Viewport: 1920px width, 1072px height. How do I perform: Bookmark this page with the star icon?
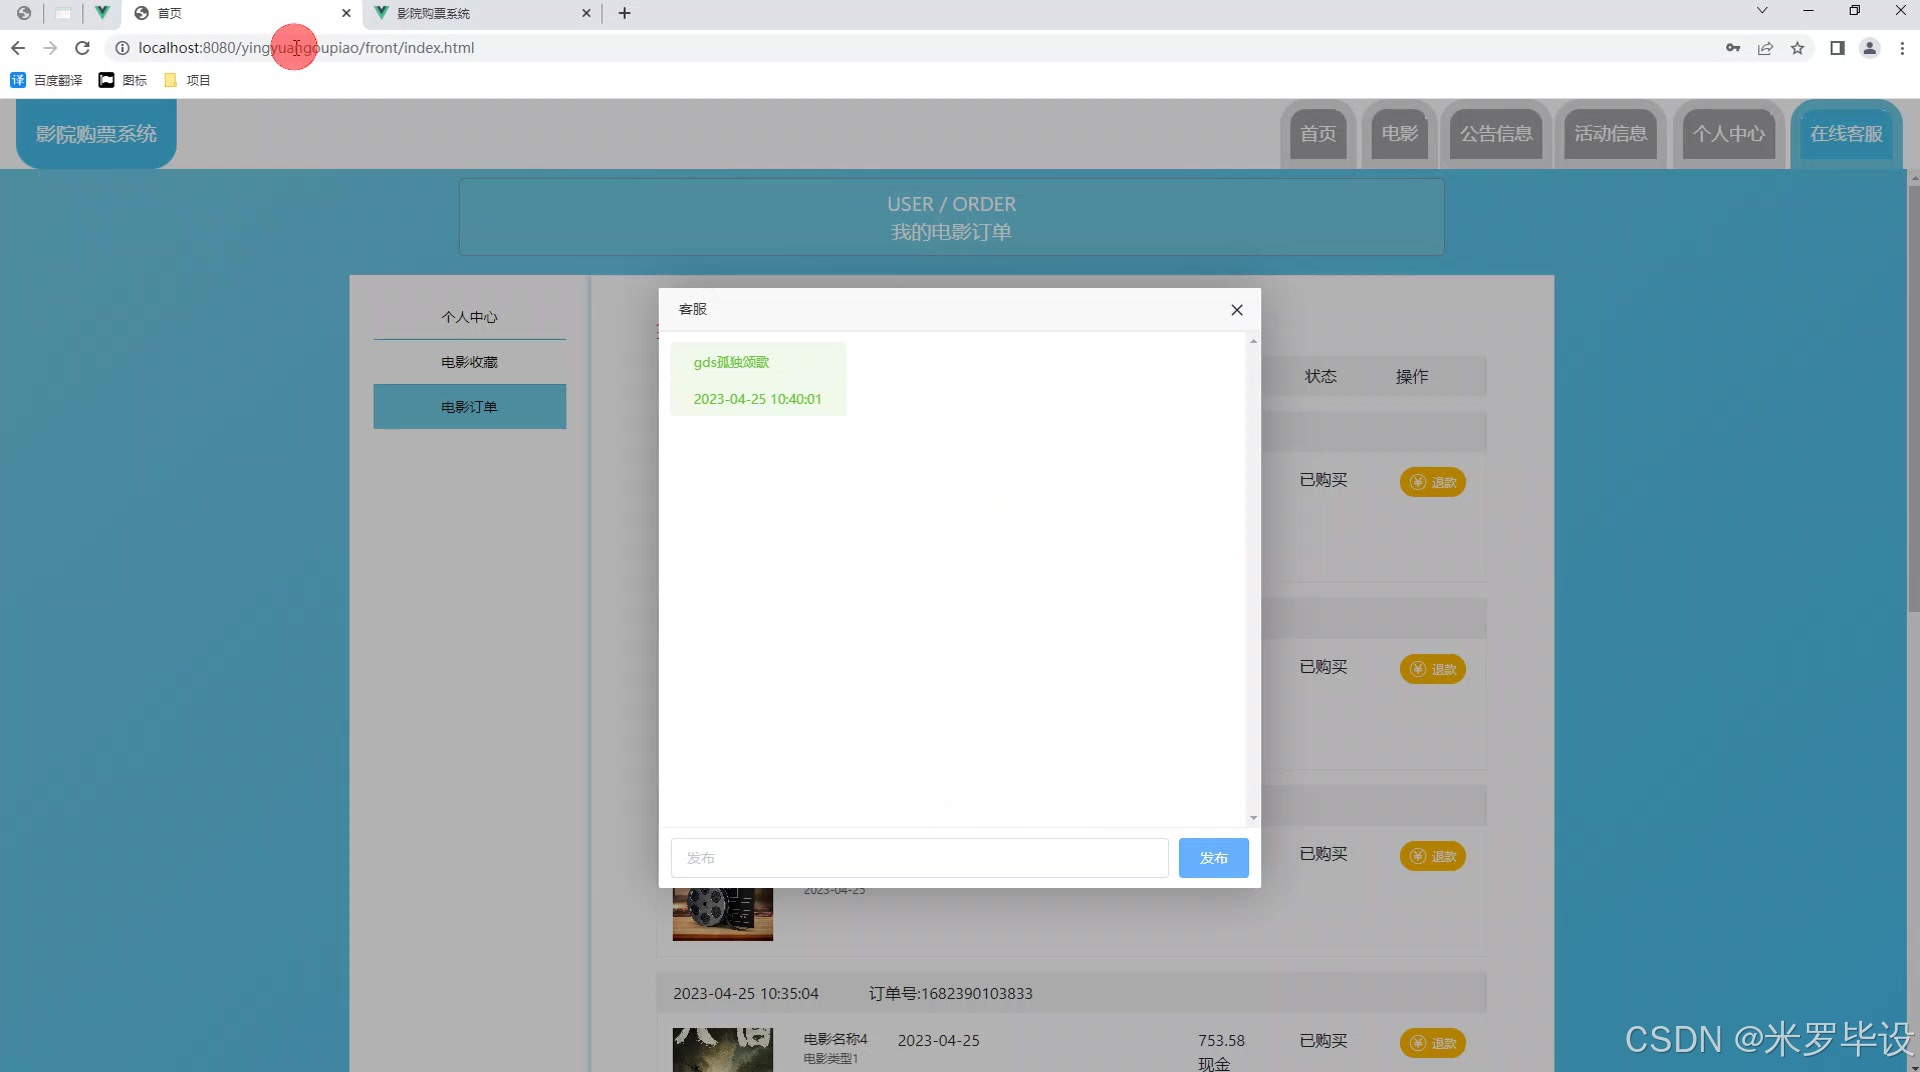tap(1797, 48)
